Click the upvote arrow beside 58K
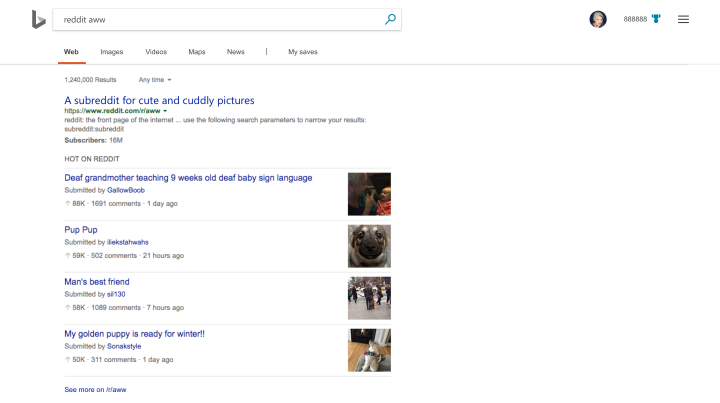Image resolution: width=720 pixels, height=403 pixels. (68, 308)
